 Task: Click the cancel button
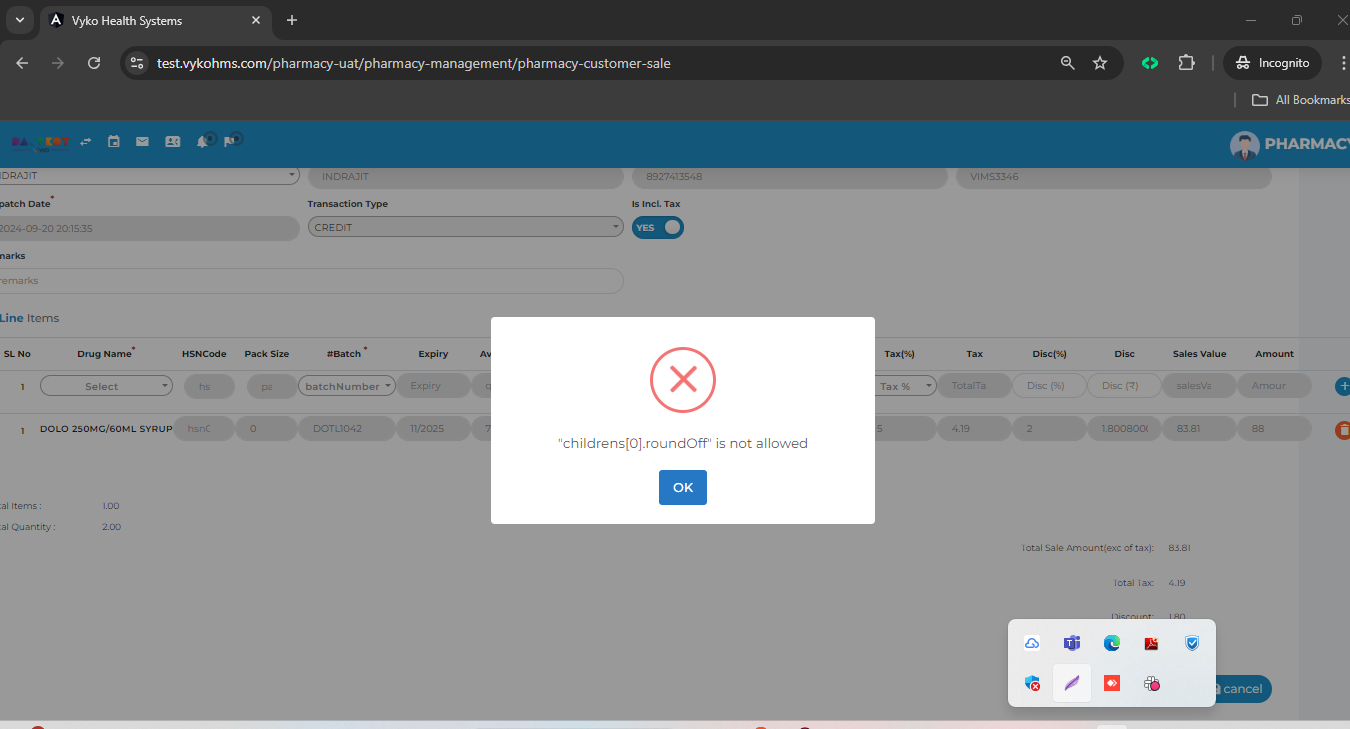click(x=1240, y=689)
